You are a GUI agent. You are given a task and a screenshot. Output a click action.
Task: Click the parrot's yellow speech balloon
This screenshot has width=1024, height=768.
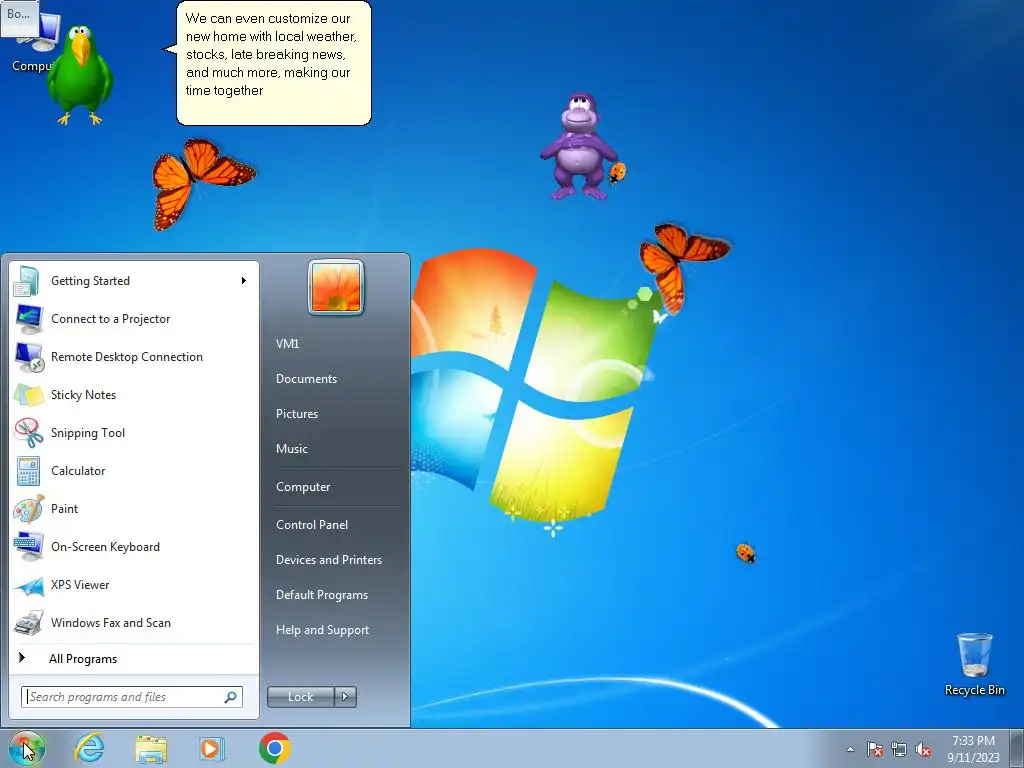pos(274,63)
